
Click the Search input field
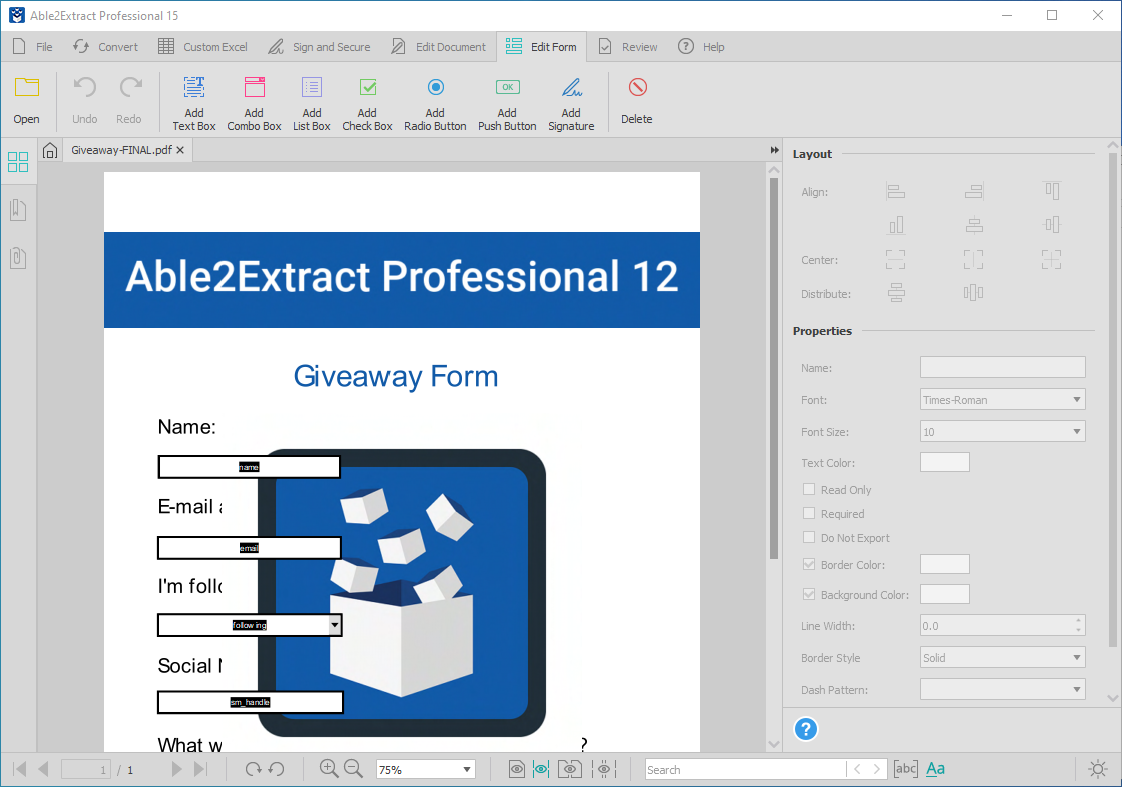click(745, 770)
